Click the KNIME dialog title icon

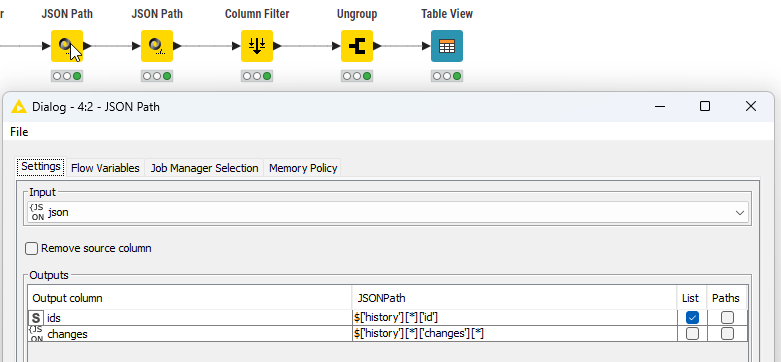point(18,107)
